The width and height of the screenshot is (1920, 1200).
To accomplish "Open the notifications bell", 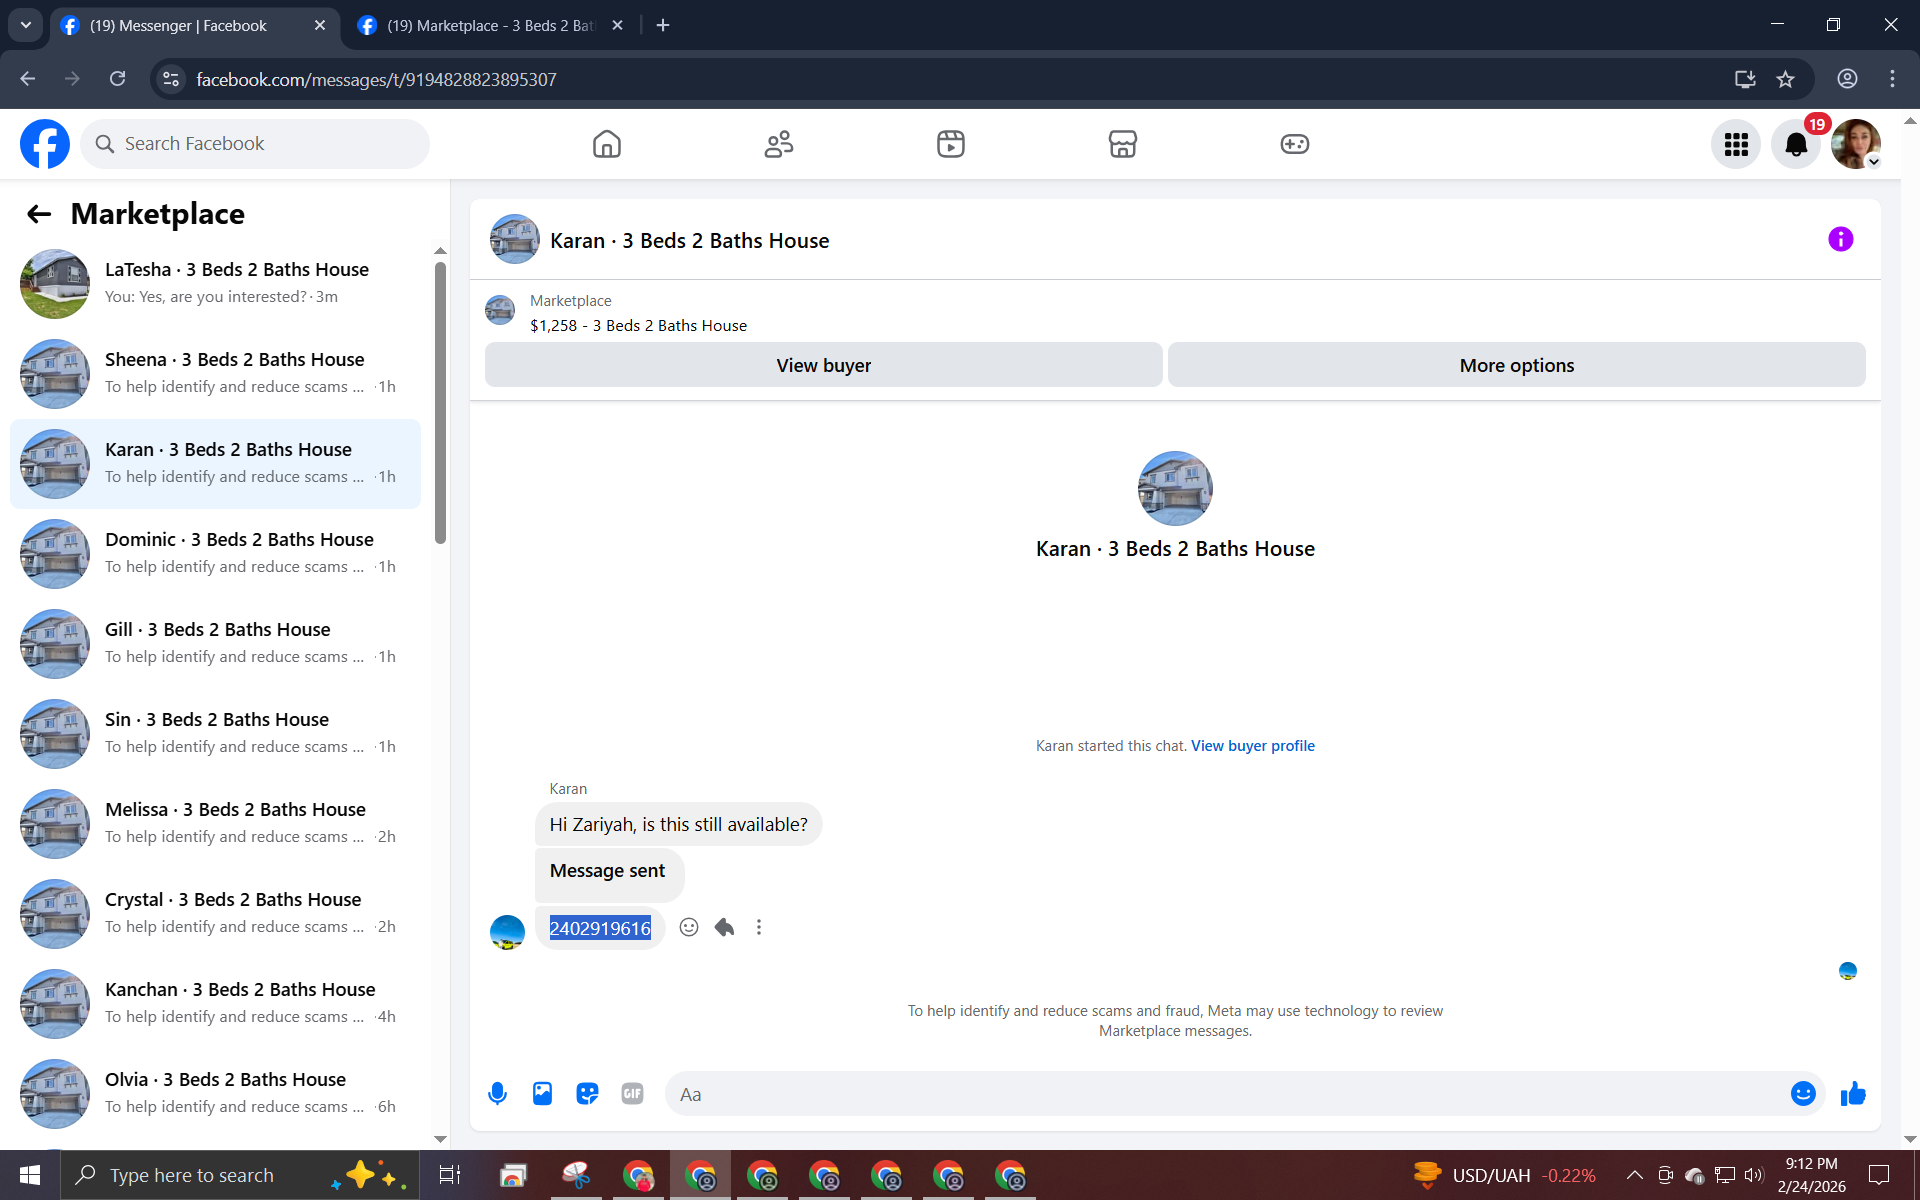I will click(x=1795, y=144).
